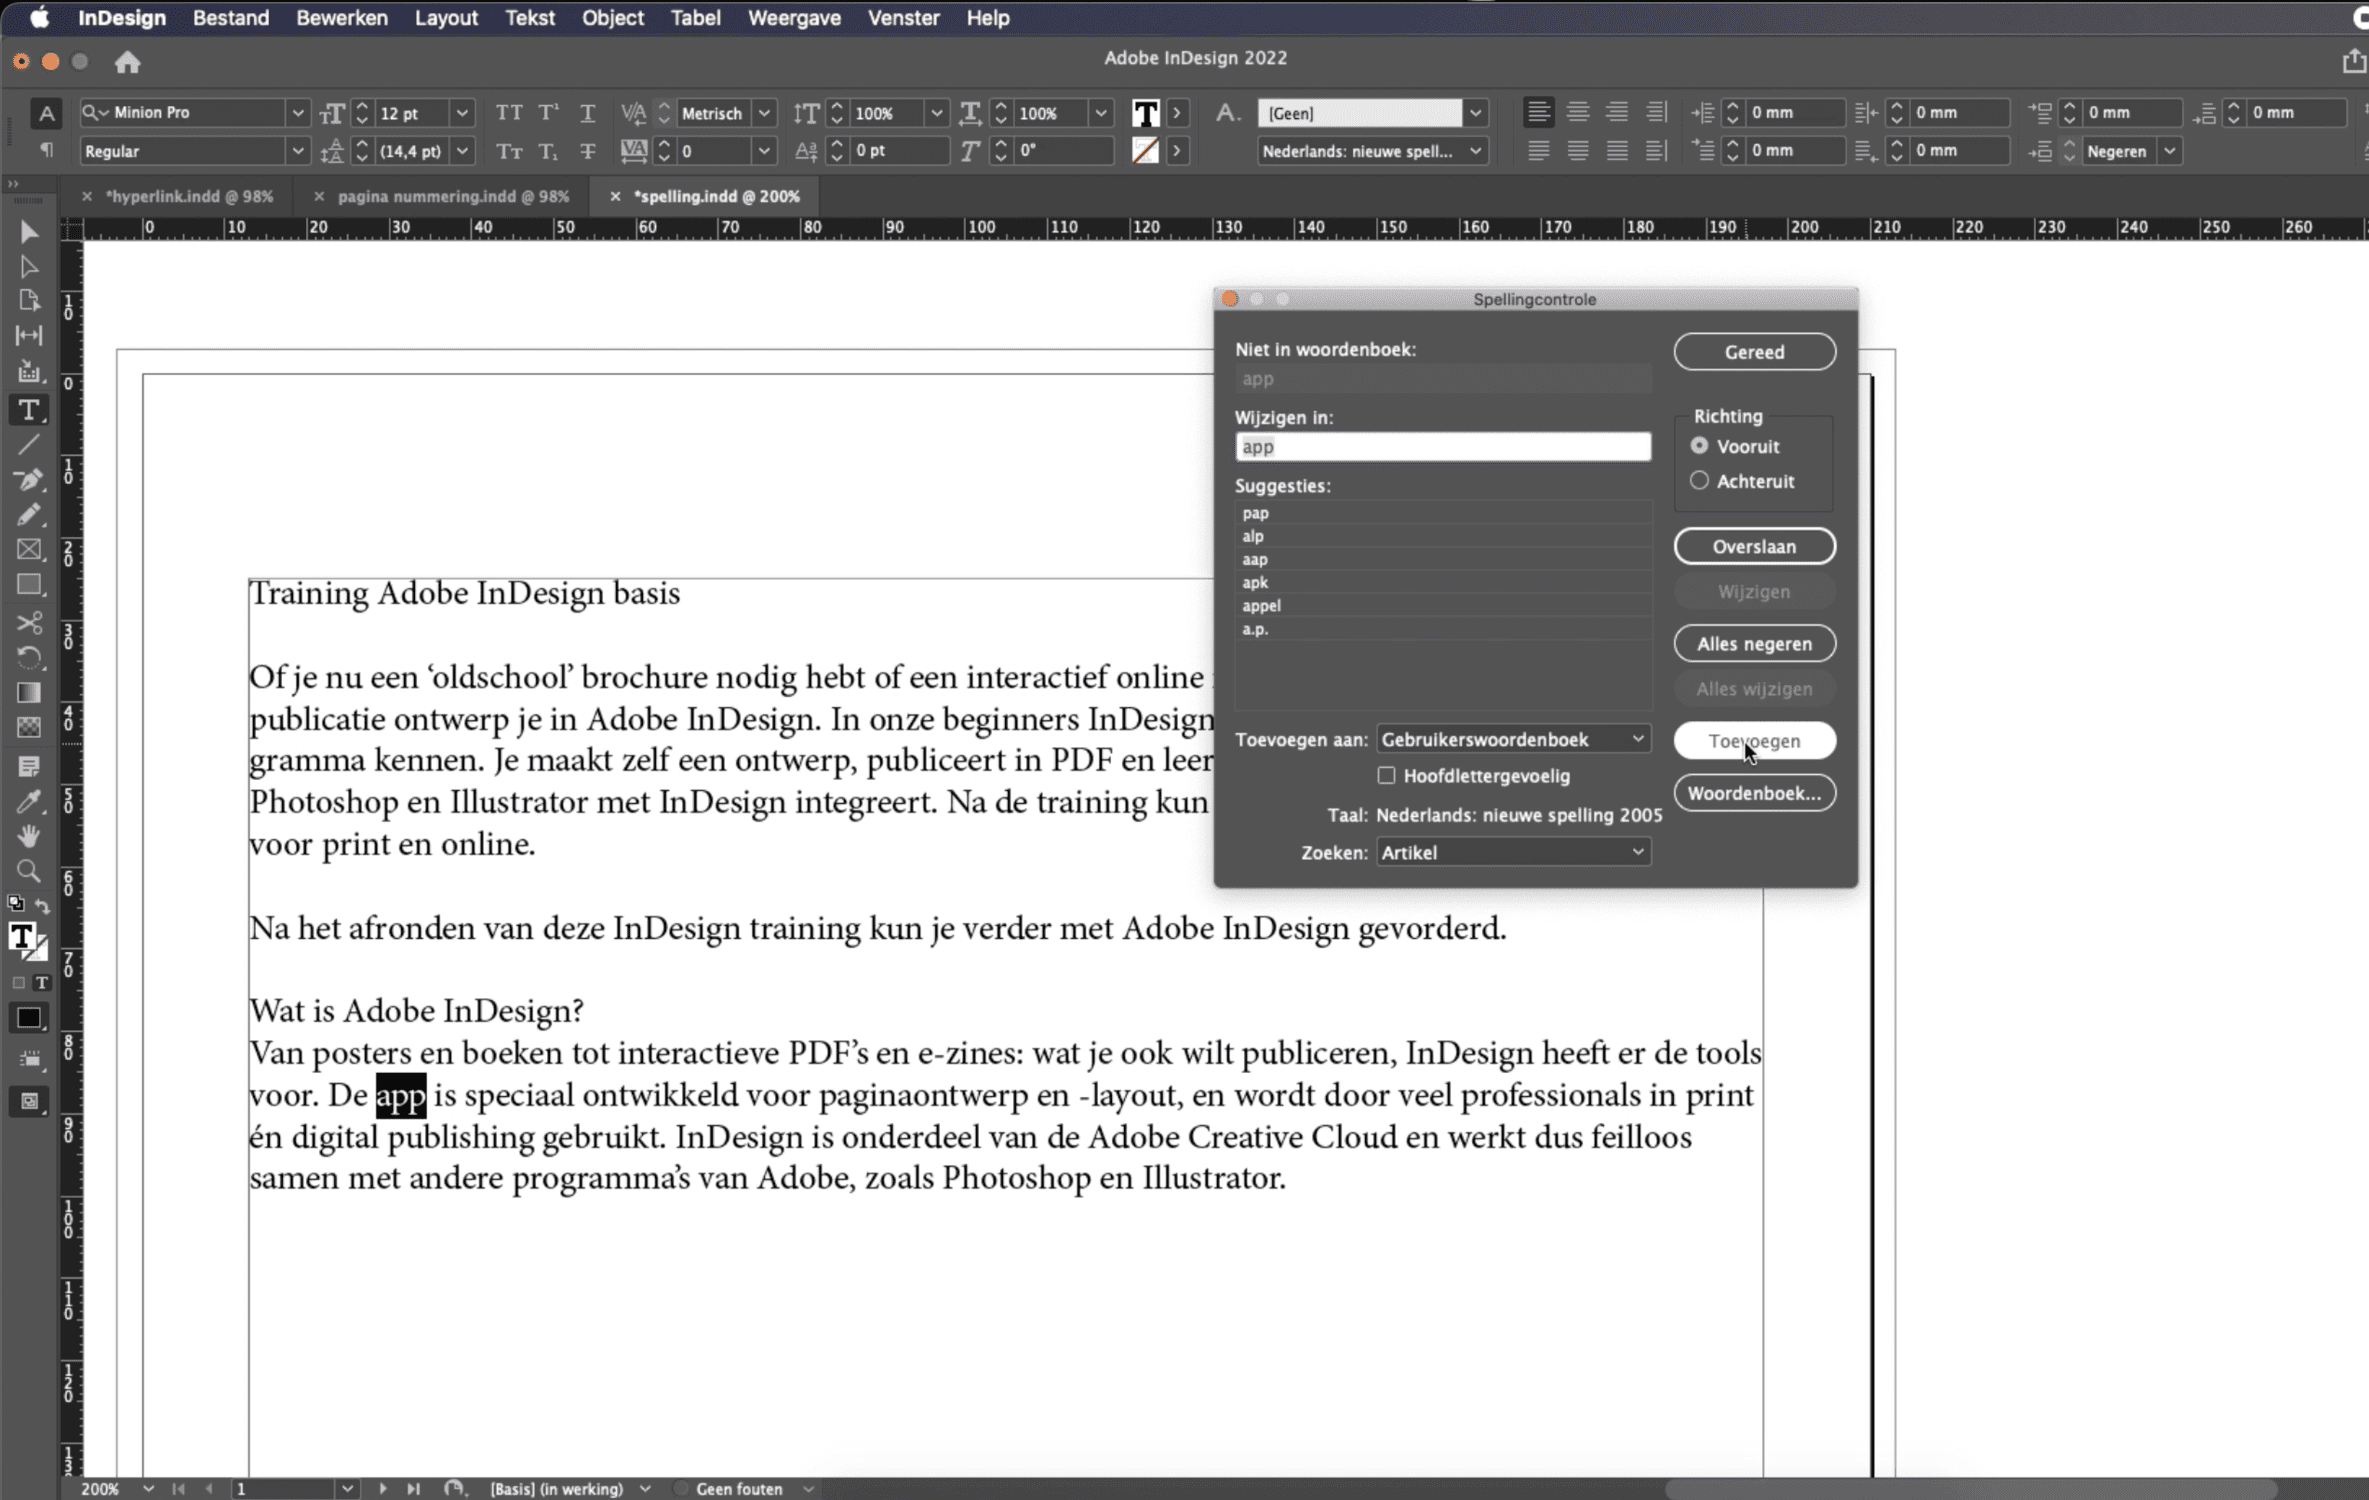Open the Regular font style dropdown

click(x=297, y=151)
